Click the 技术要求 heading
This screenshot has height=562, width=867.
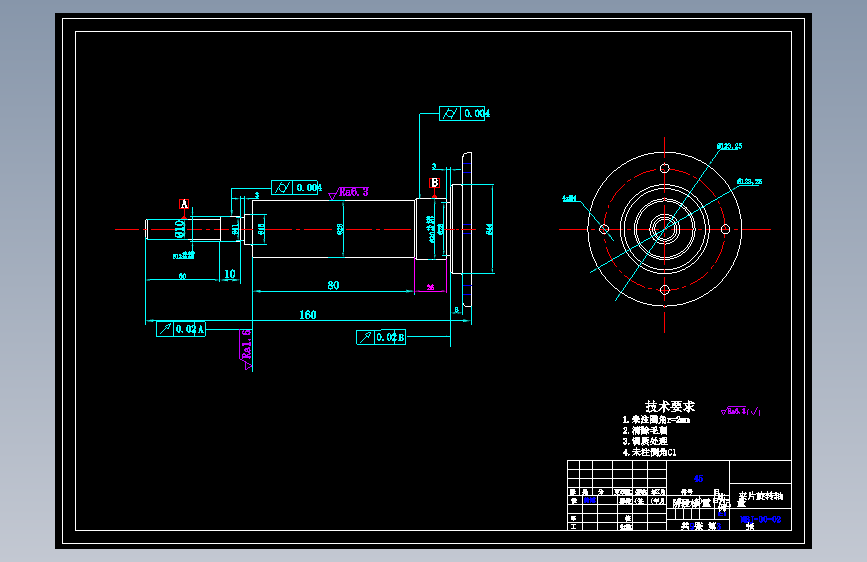click(x=670, y=407)
